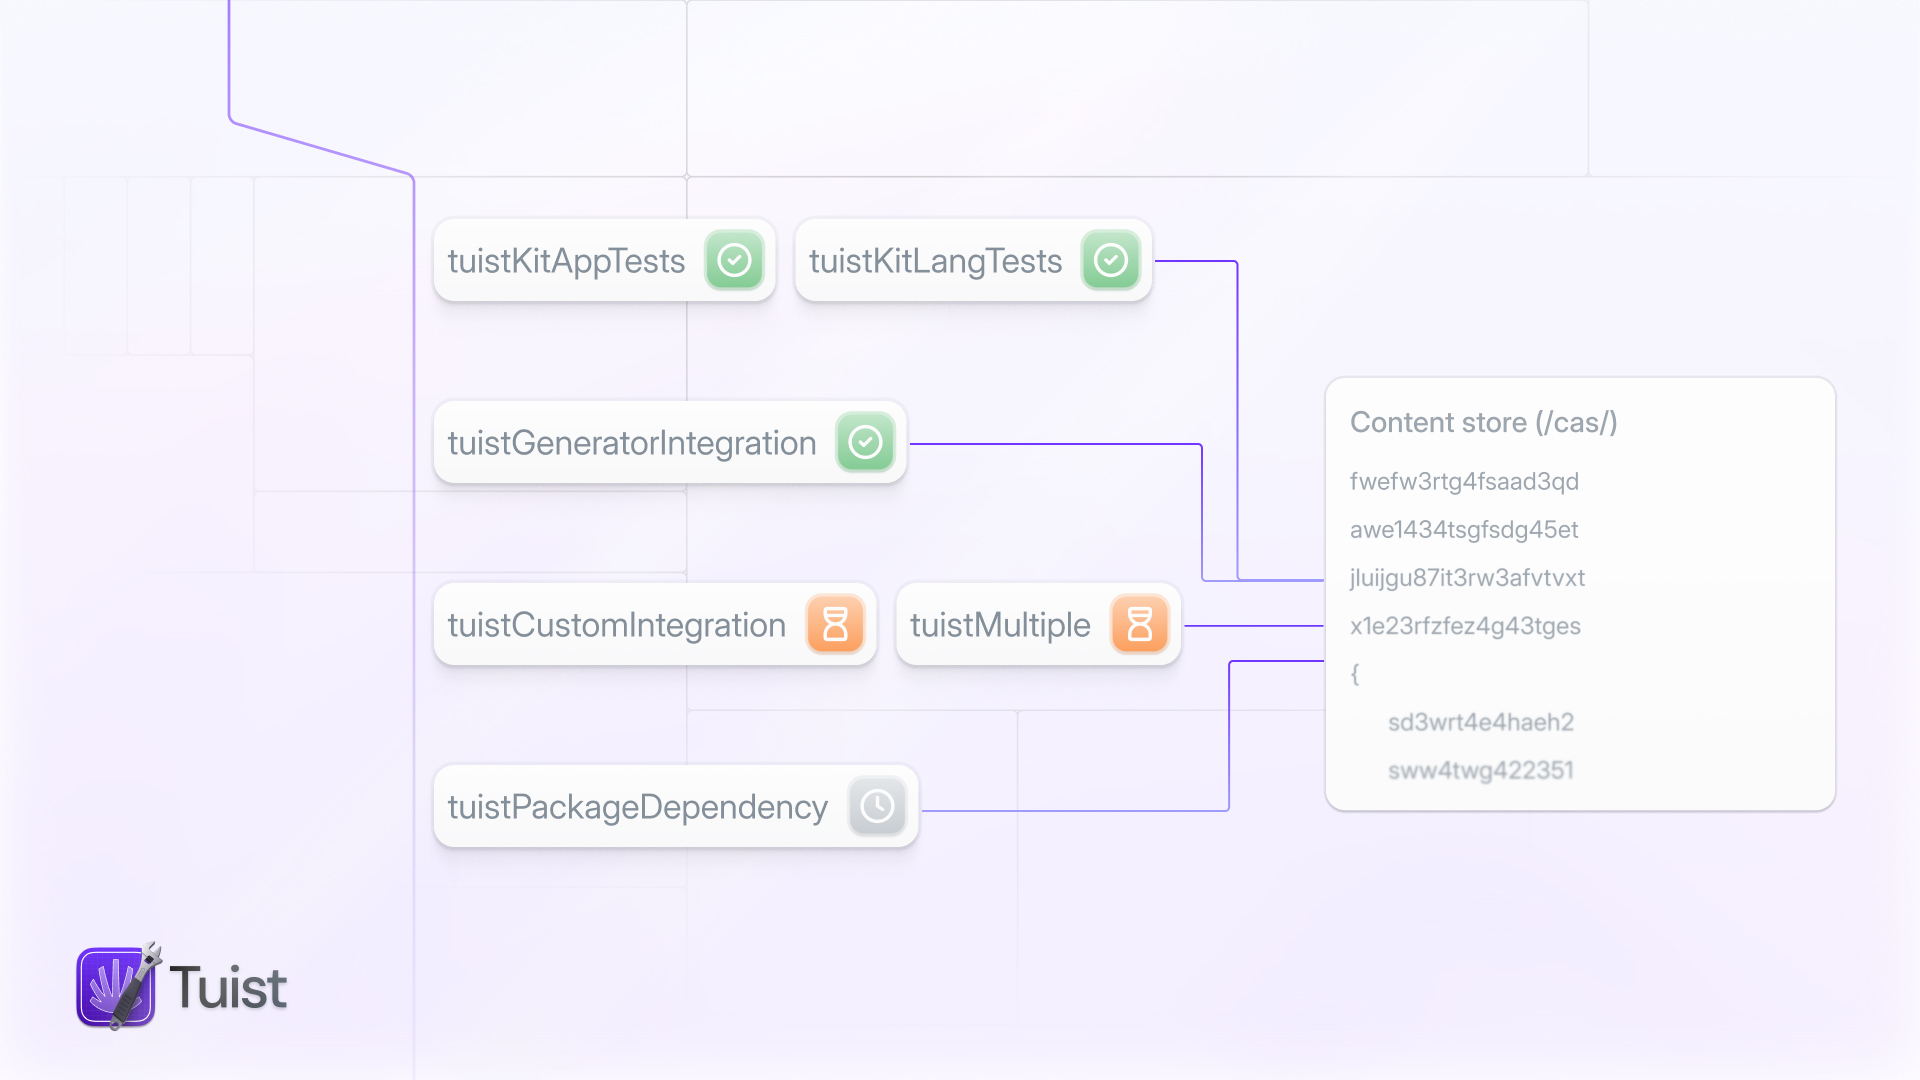Viewport: 1920px width, 1080px height.
Task: Click the hourglass icon on tuistMultiple
Action: (1139, 624)
